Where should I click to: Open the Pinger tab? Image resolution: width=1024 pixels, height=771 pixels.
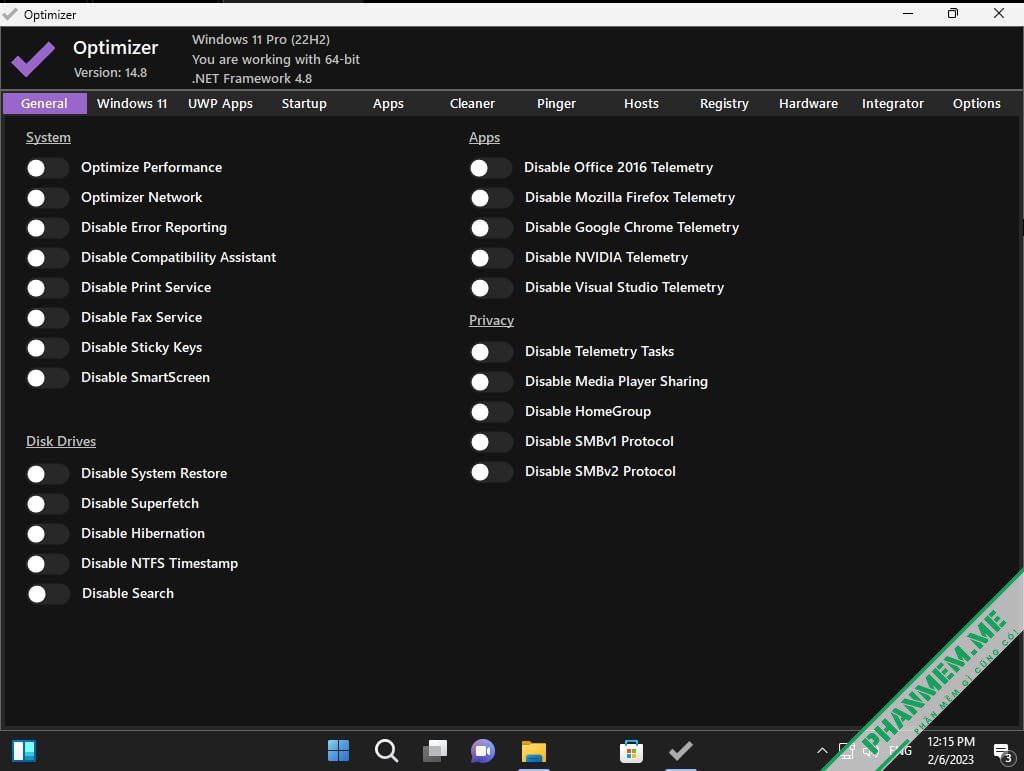point(556,104)
